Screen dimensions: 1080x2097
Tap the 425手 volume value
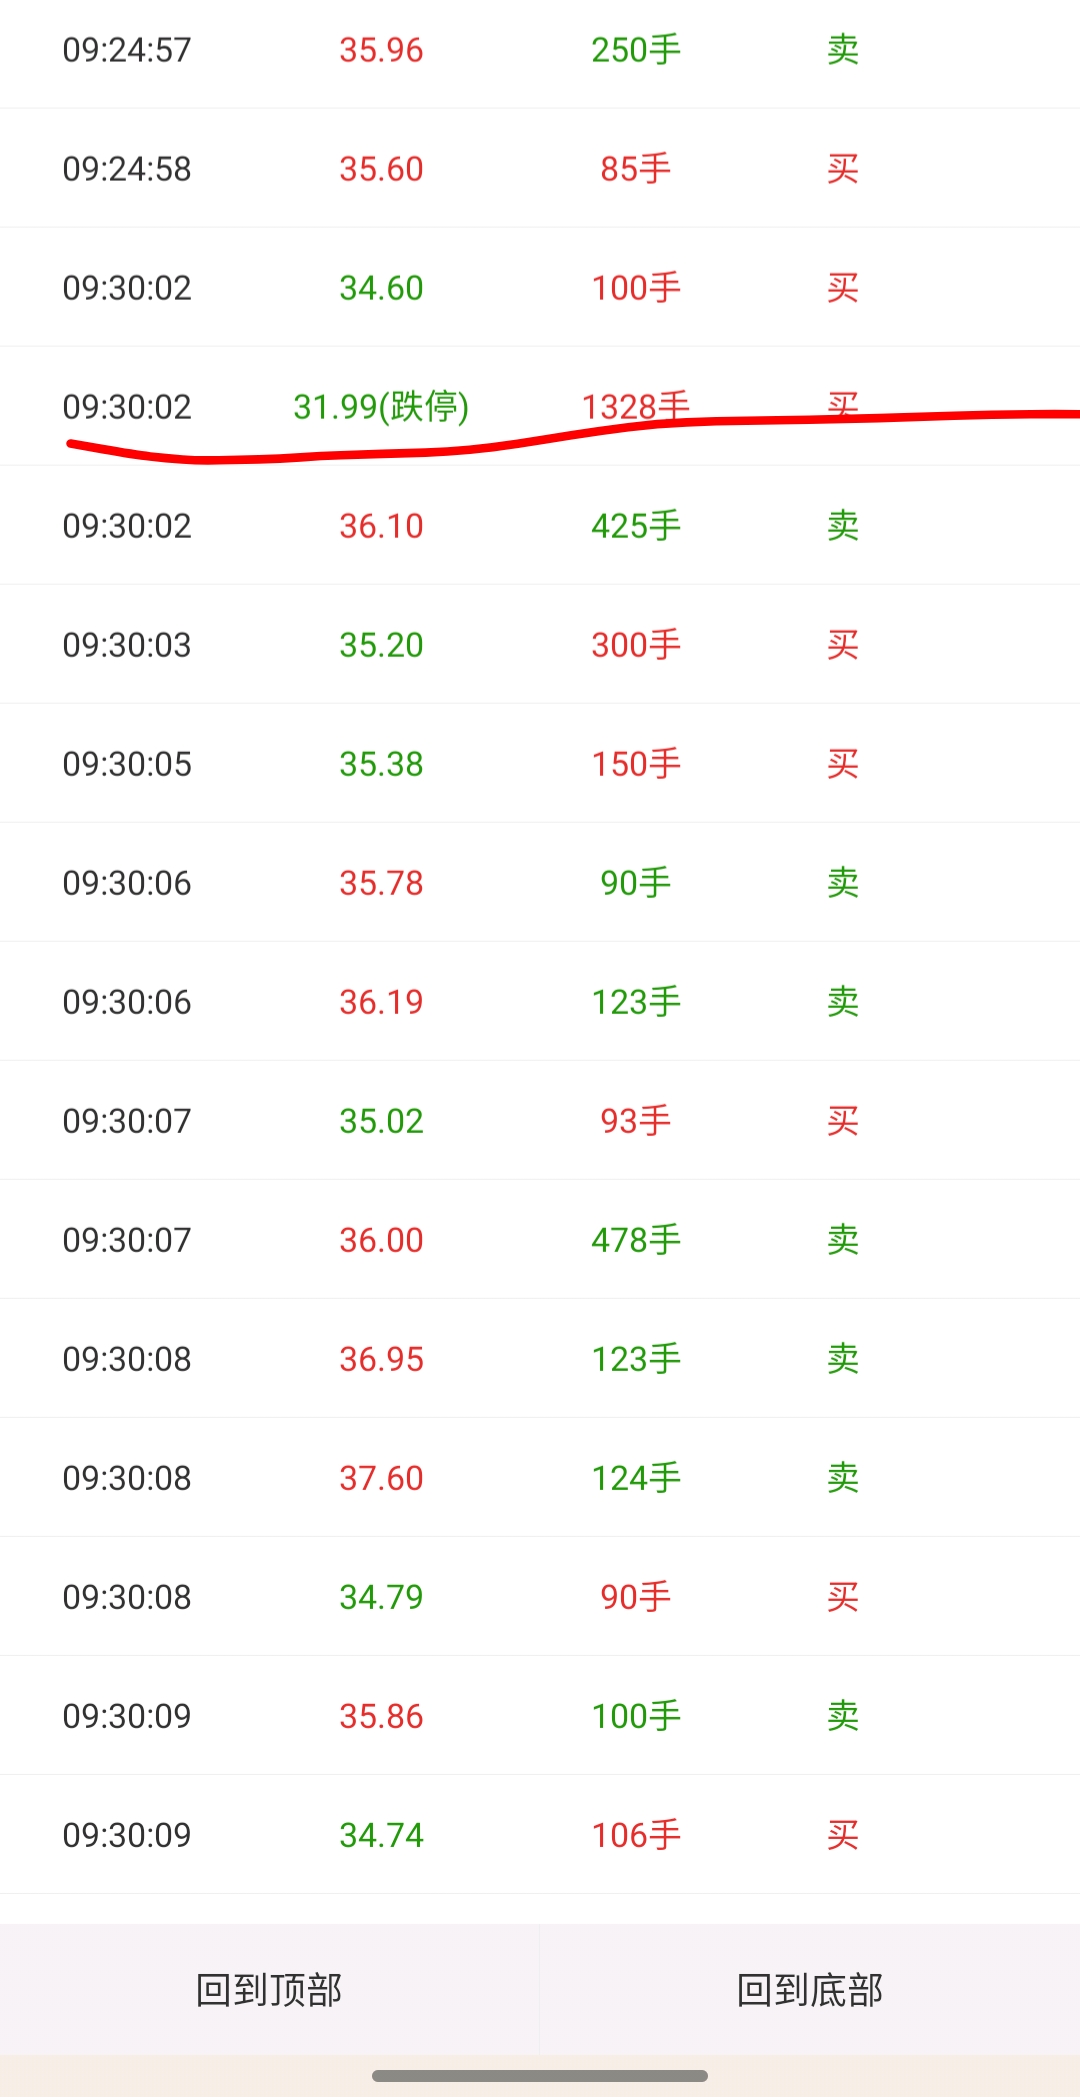tap(636, 526)
